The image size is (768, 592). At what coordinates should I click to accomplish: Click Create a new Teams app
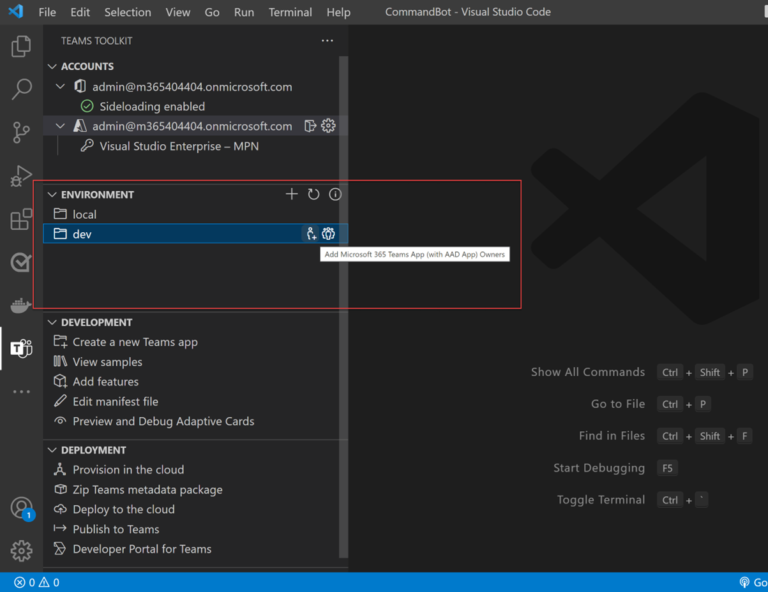135,342
